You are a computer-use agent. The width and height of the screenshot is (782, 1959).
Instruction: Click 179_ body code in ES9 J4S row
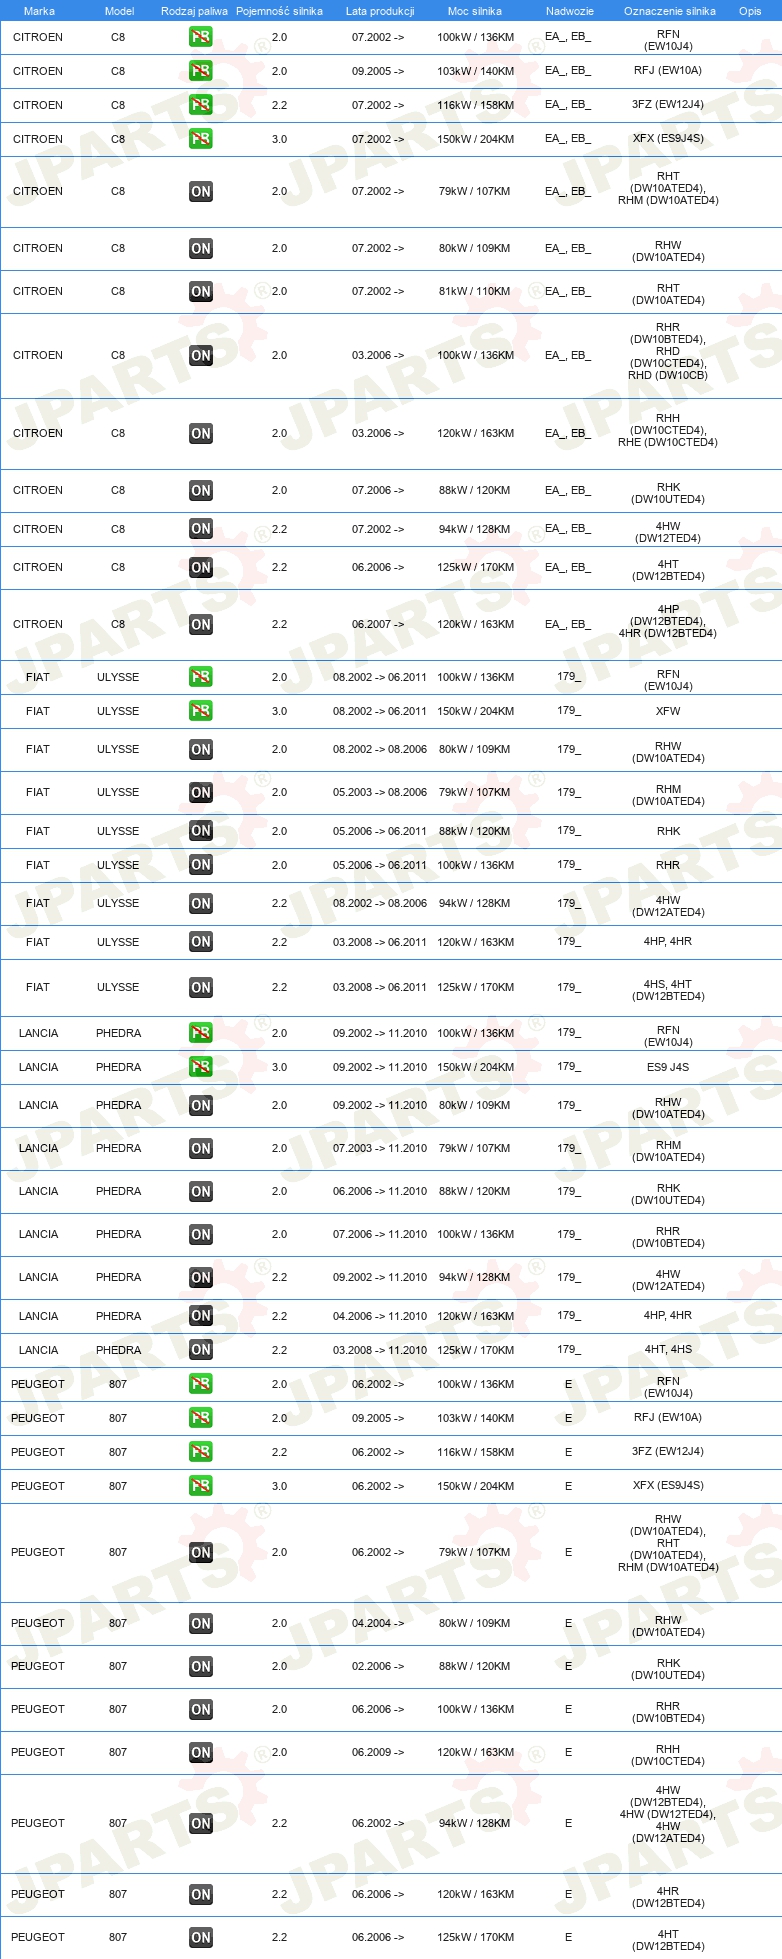[569, 1067]
